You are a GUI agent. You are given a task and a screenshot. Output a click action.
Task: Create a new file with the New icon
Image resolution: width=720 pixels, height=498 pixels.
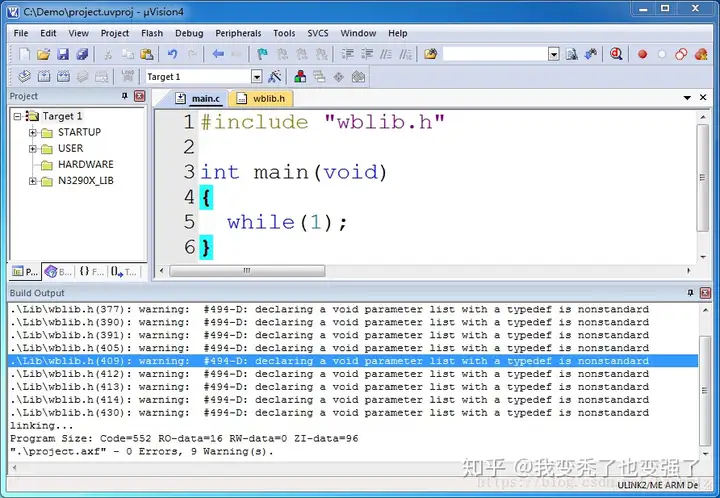24,54
